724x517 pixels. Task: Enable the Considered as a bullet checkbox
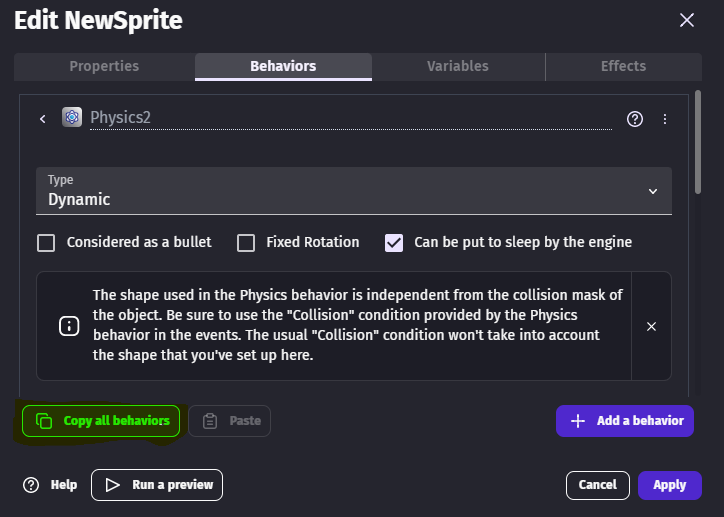(x=46, y=243)
